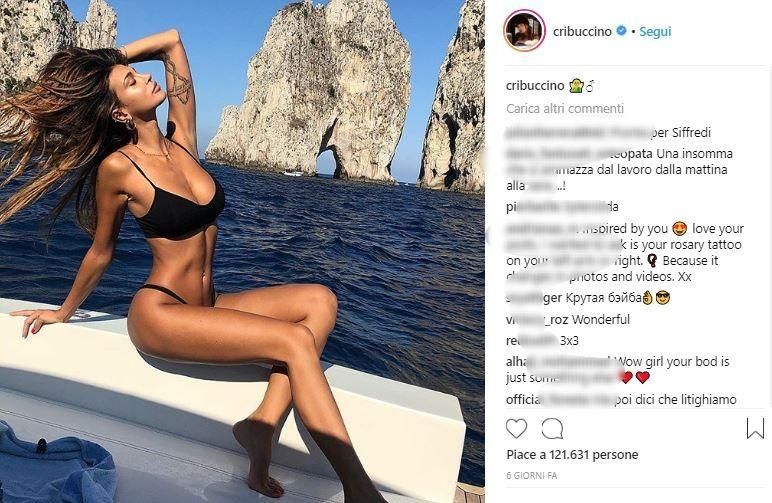Open commenter username ending in _roz

point(538,320)
